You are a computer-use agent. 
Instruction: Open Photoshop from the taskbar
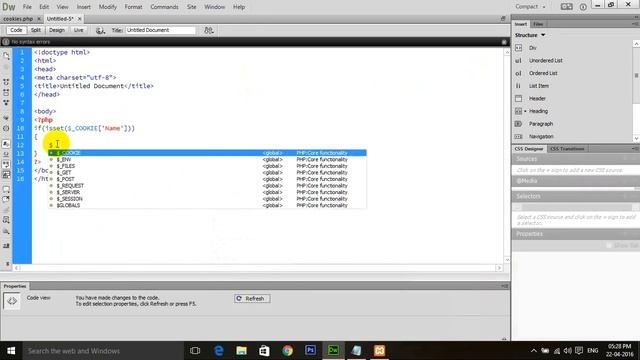(310, 351)
